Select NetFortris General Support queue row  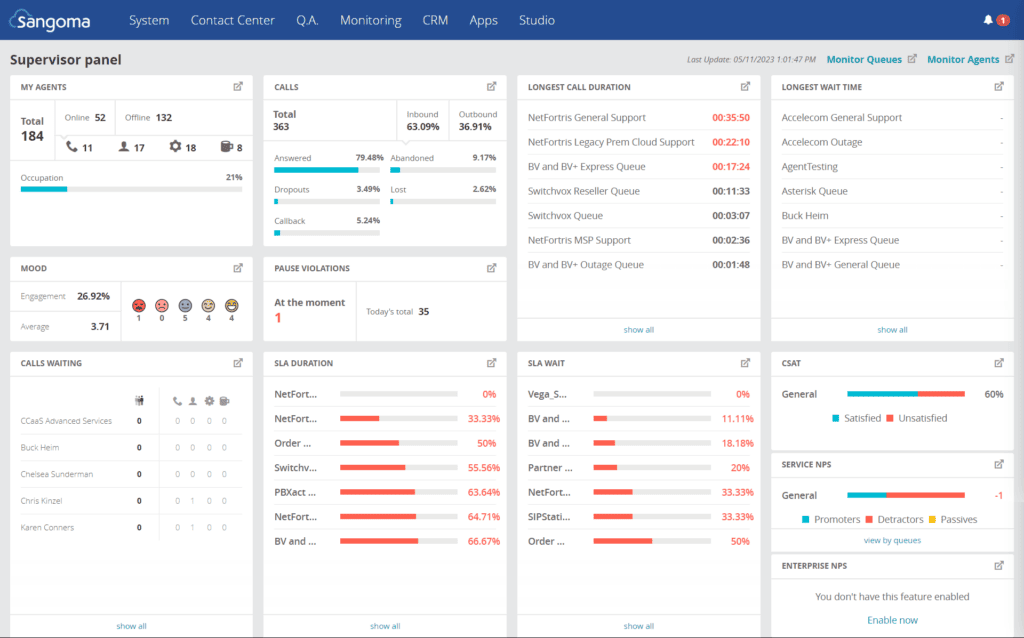click(639, 118)
